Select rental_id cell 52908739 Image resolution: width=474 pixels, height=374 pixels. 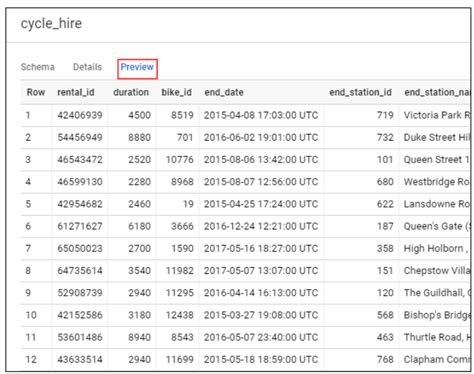pyautogui.click(x=80, y=293)
